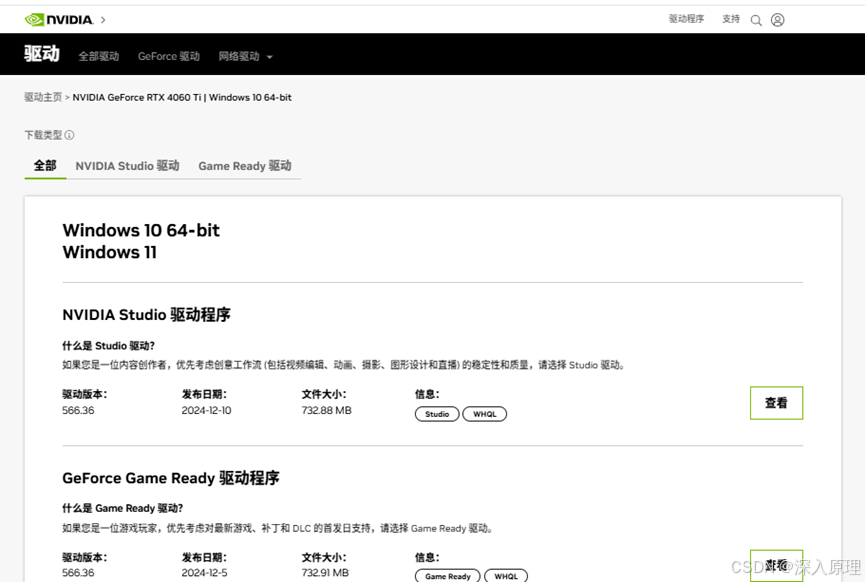
Task: Switch to Game Ready 驱动 tab
Action: point(245,166)
